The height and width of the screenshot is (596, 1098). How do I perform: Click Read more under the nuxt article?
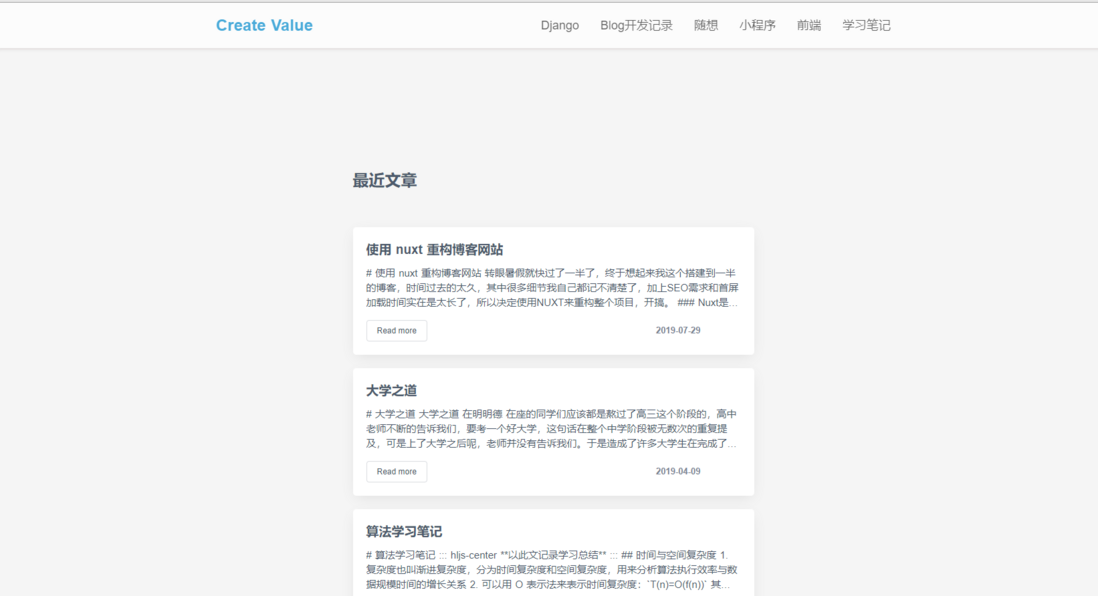pyautogui.click(x=396, y=331)
